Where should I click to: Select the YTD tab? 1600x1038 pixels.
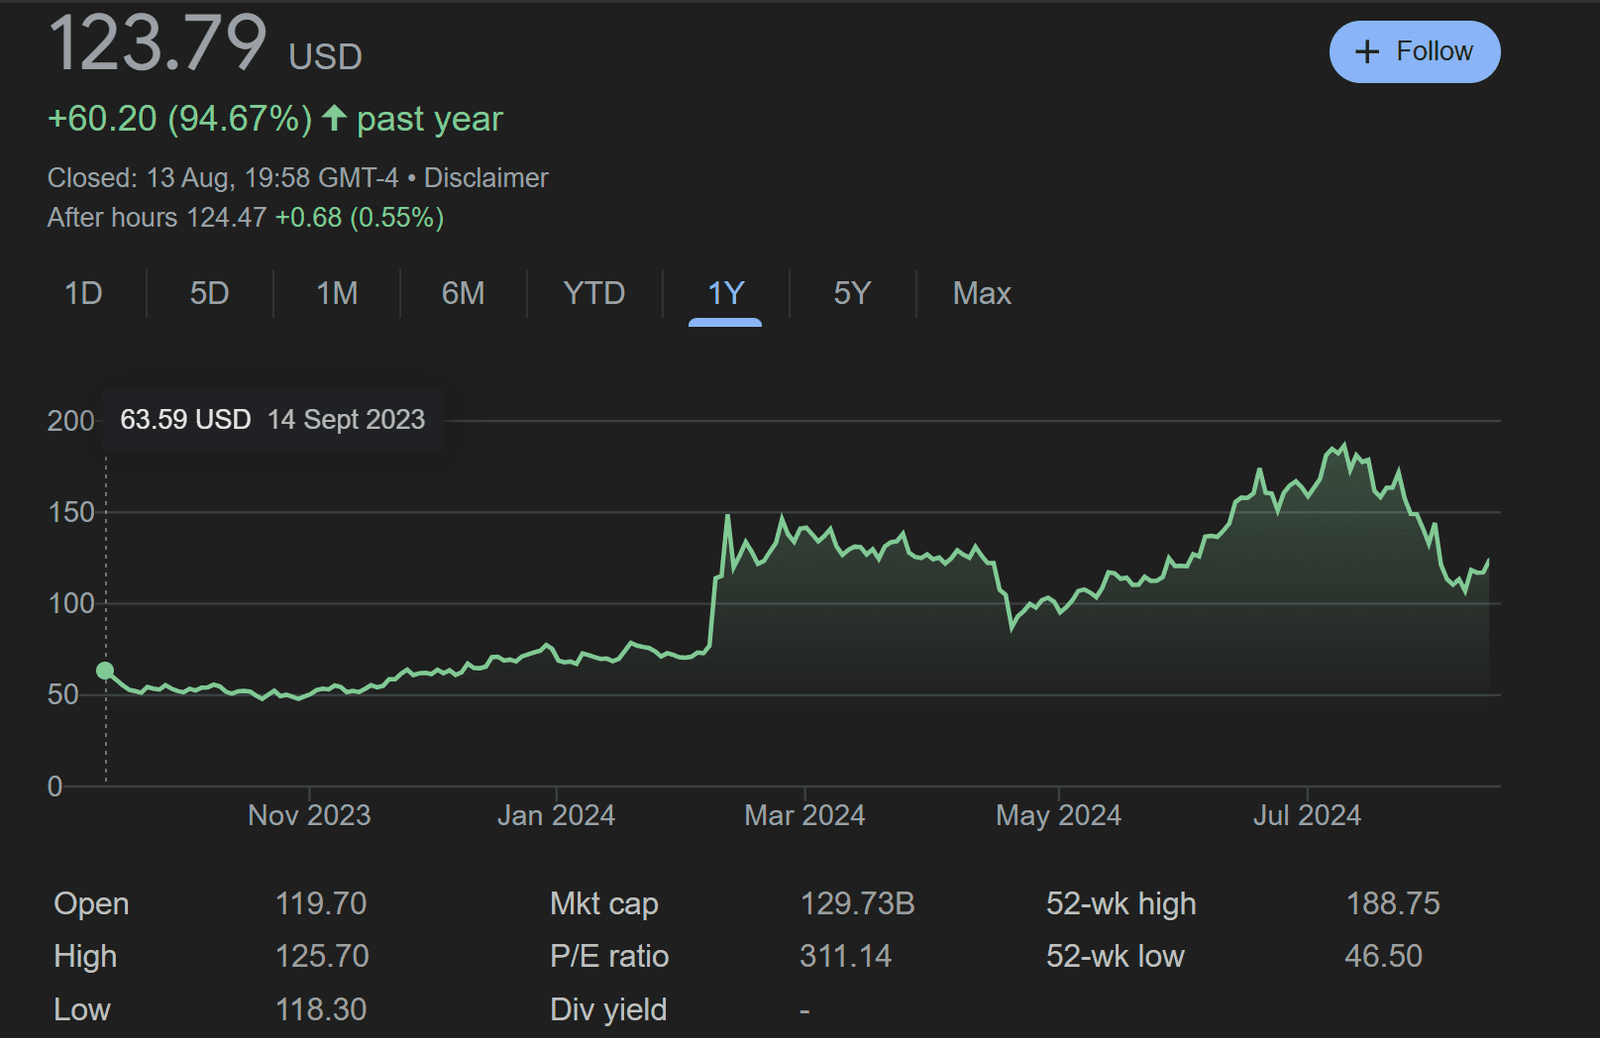(x=594, y=293)
